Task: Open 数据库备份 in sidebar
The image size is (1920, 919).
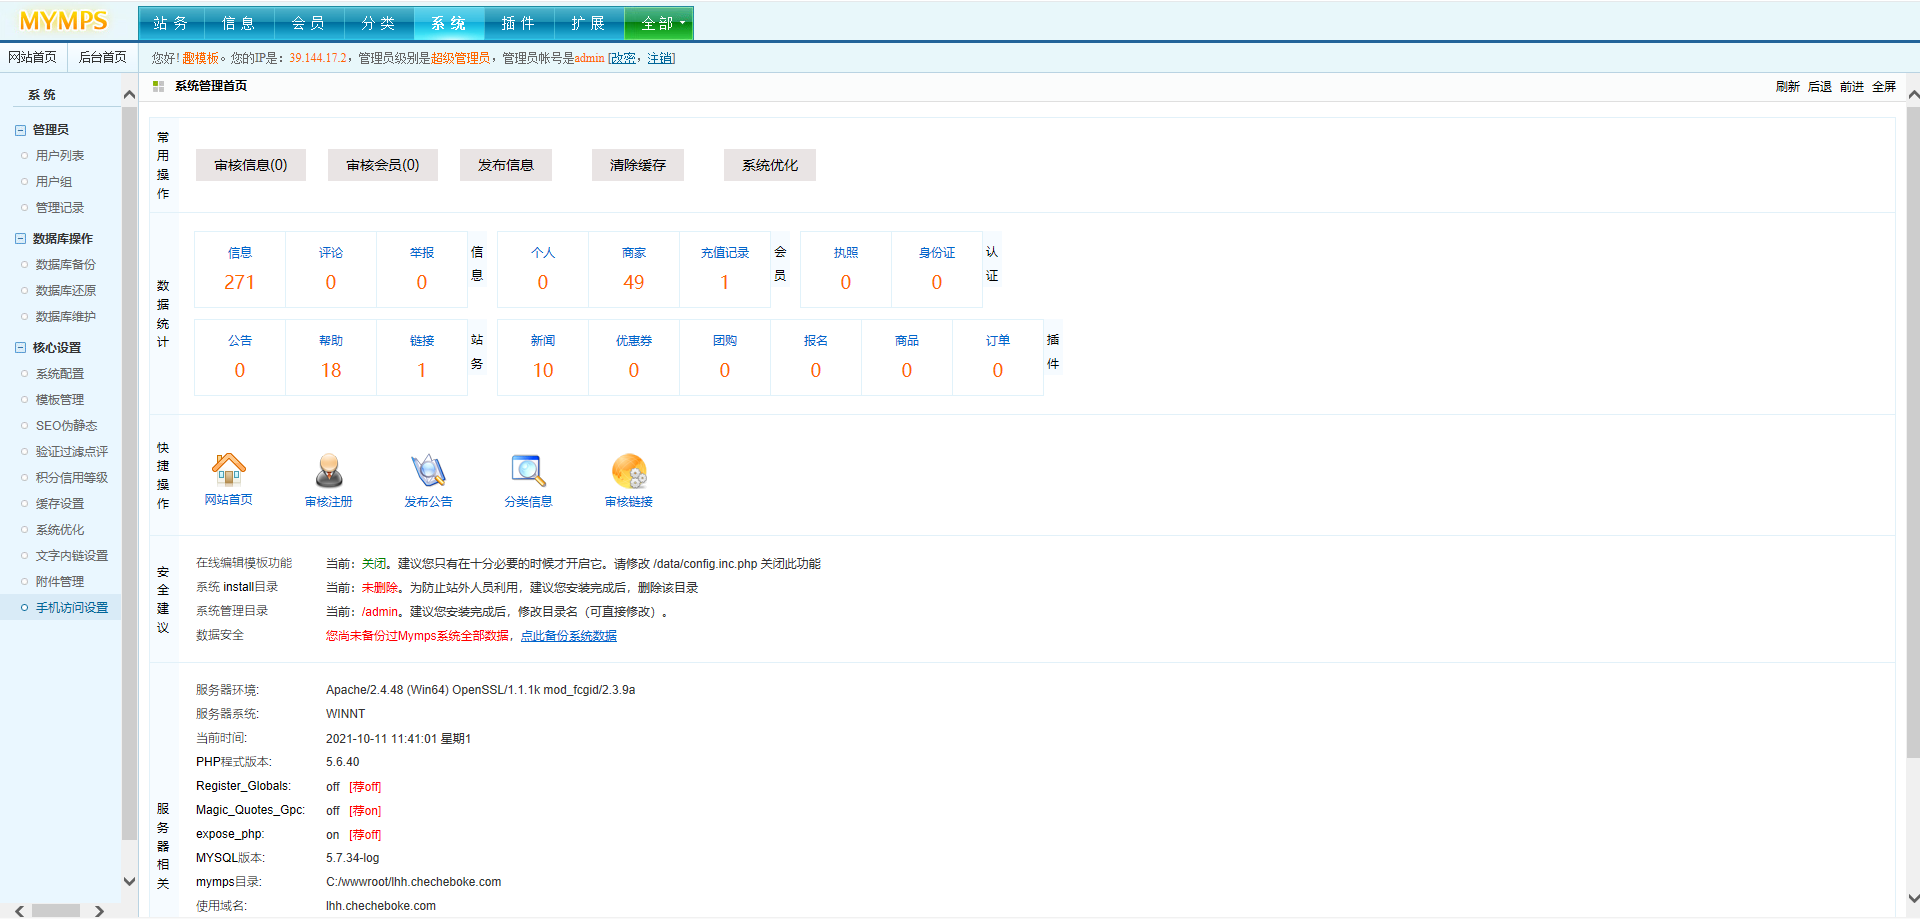Action: point(66,265)
